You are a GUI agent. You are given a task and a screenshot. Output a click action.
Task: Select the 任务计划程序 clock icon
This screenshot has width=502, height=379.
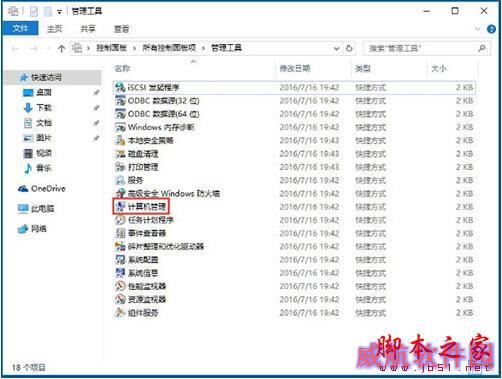click(x=120, y=220)
